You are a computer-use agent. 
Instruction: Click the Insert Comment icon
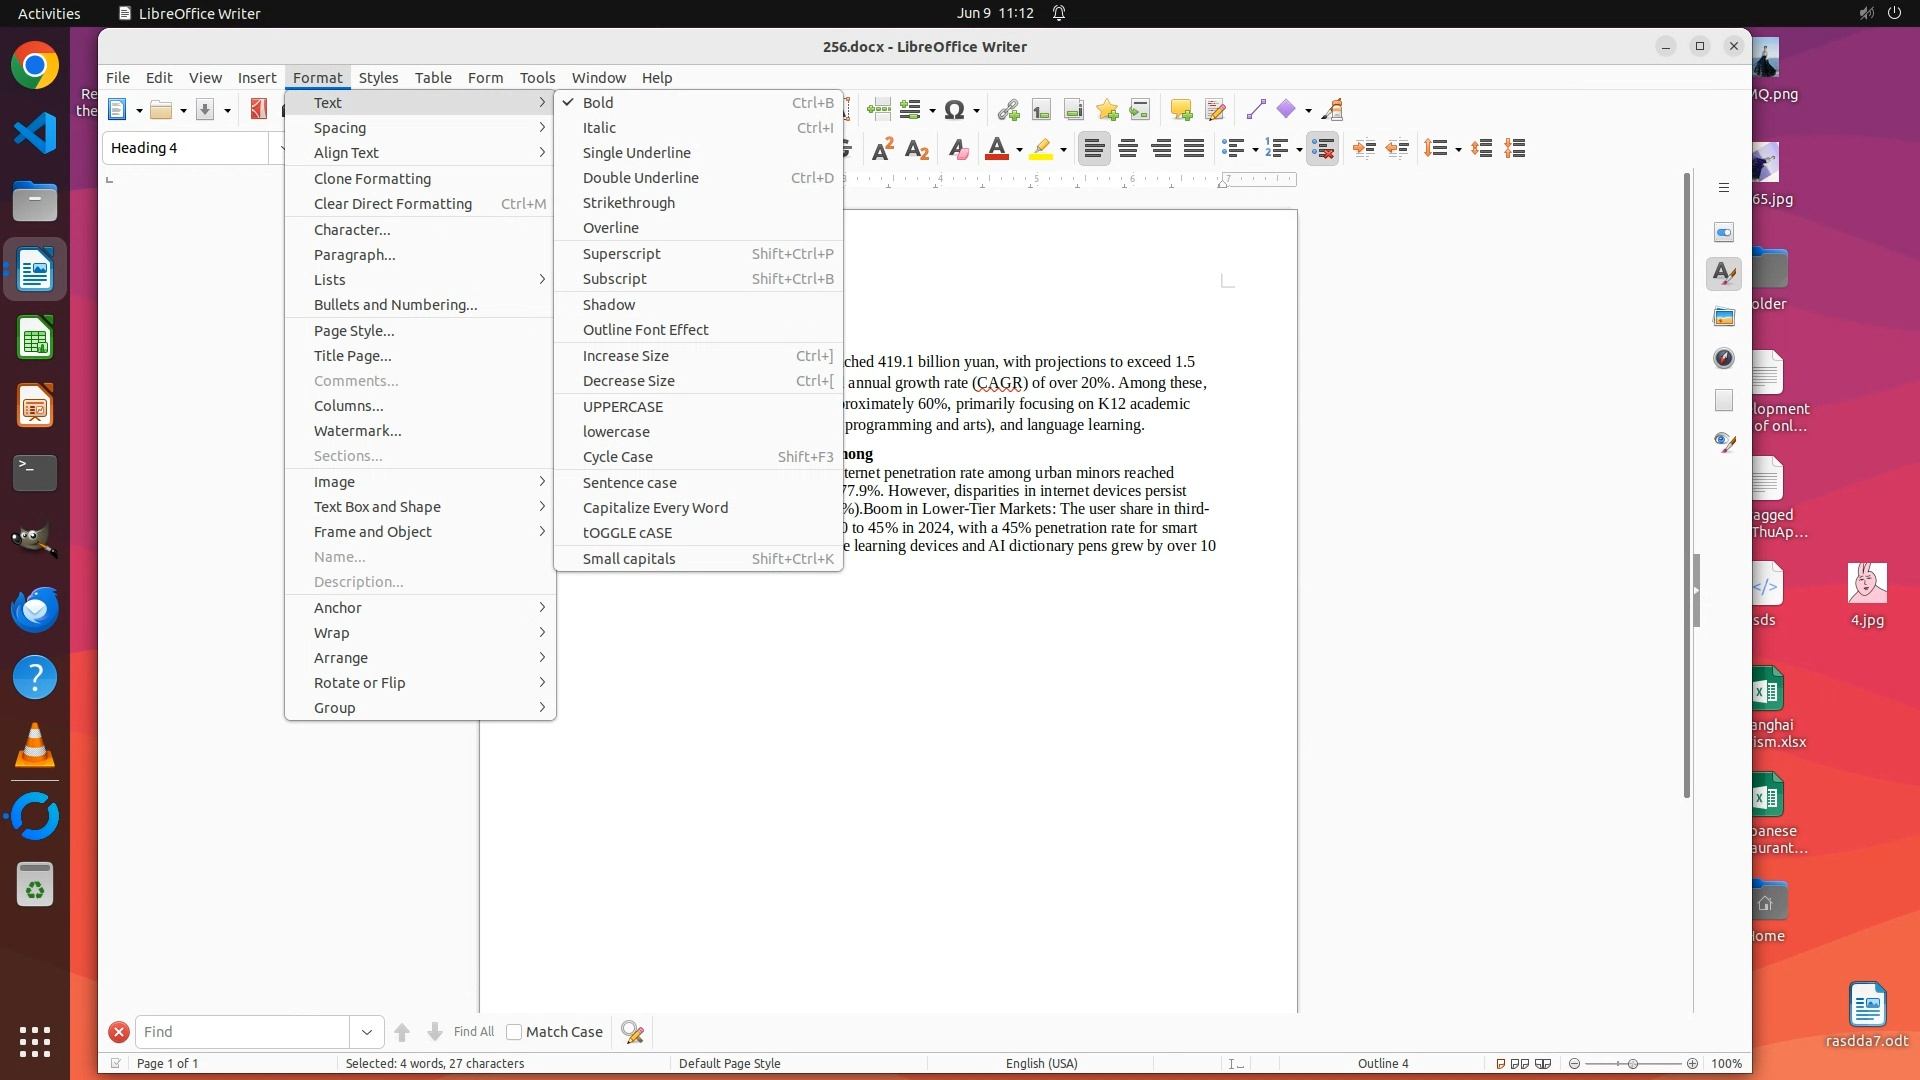1181,110
